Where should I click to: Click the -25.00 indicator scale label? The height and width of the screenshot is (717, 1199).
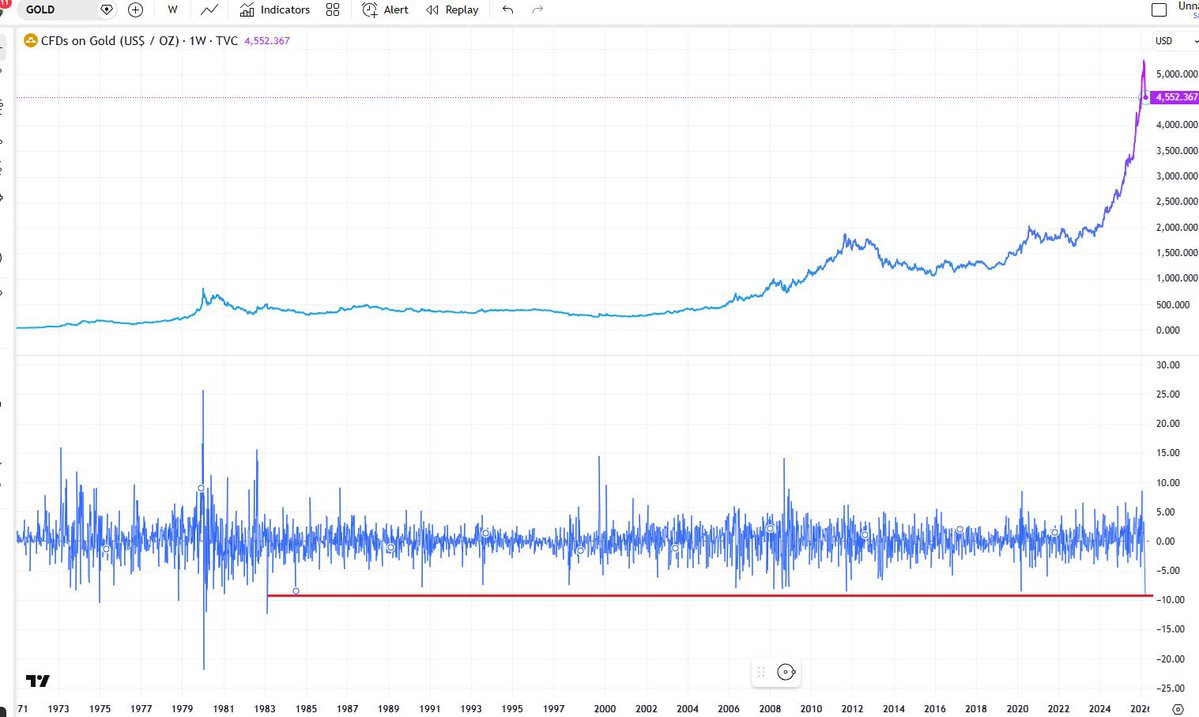pos(1170,688)
